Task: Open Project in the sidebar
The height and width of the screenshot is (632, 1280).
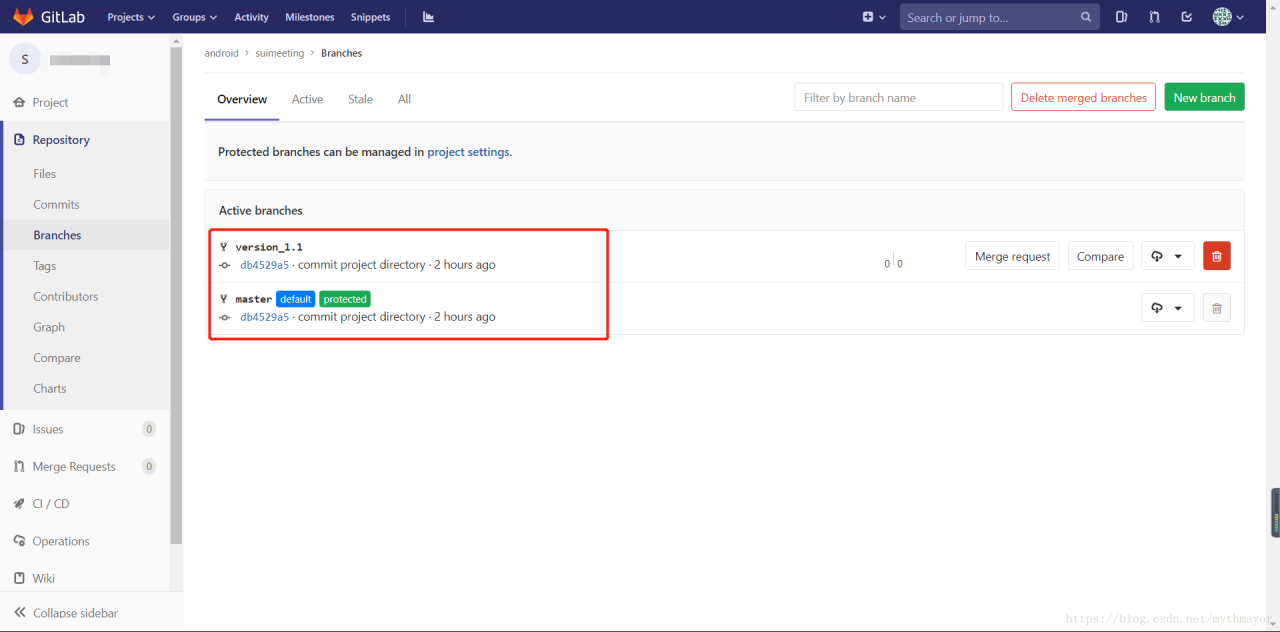Action: click(50, 102)
